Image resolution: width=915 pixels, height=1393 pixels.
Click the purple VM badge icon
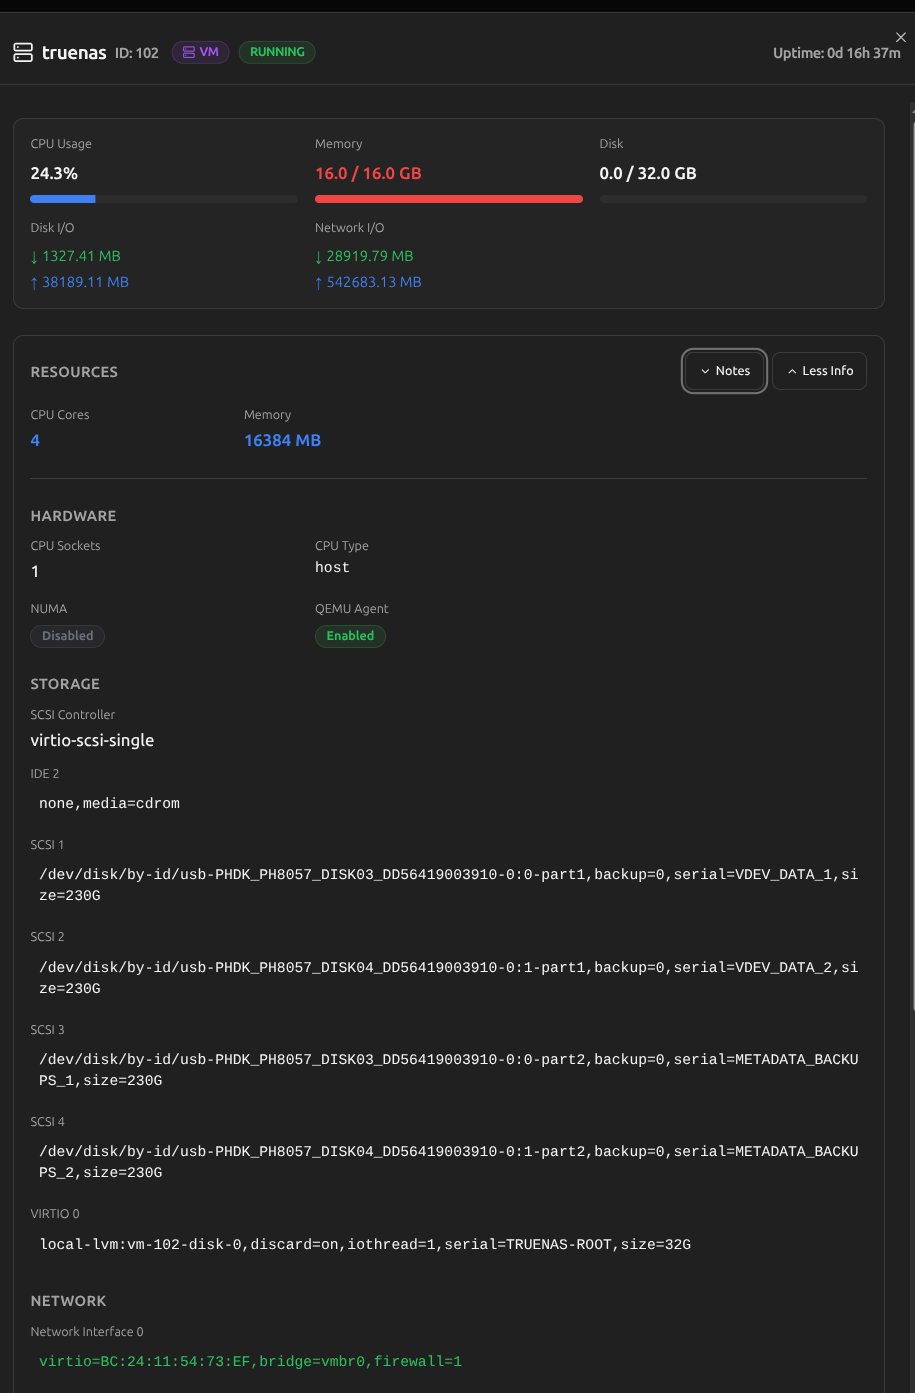[189, 52]
